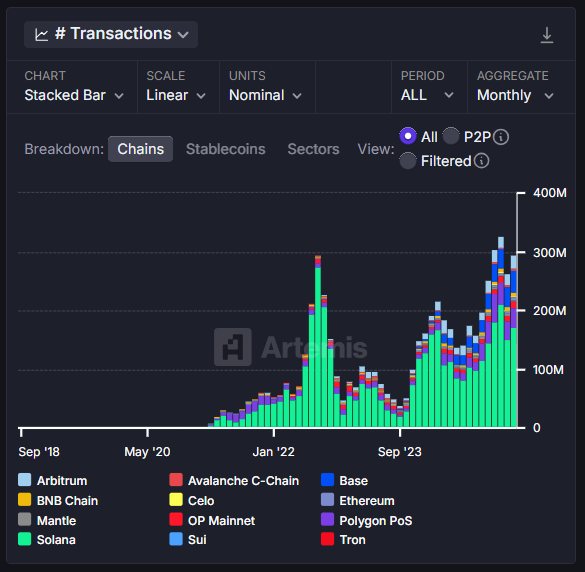Click the Jan '22 x-axis label
Screen dimensions: 585x572
click(273, 451)
